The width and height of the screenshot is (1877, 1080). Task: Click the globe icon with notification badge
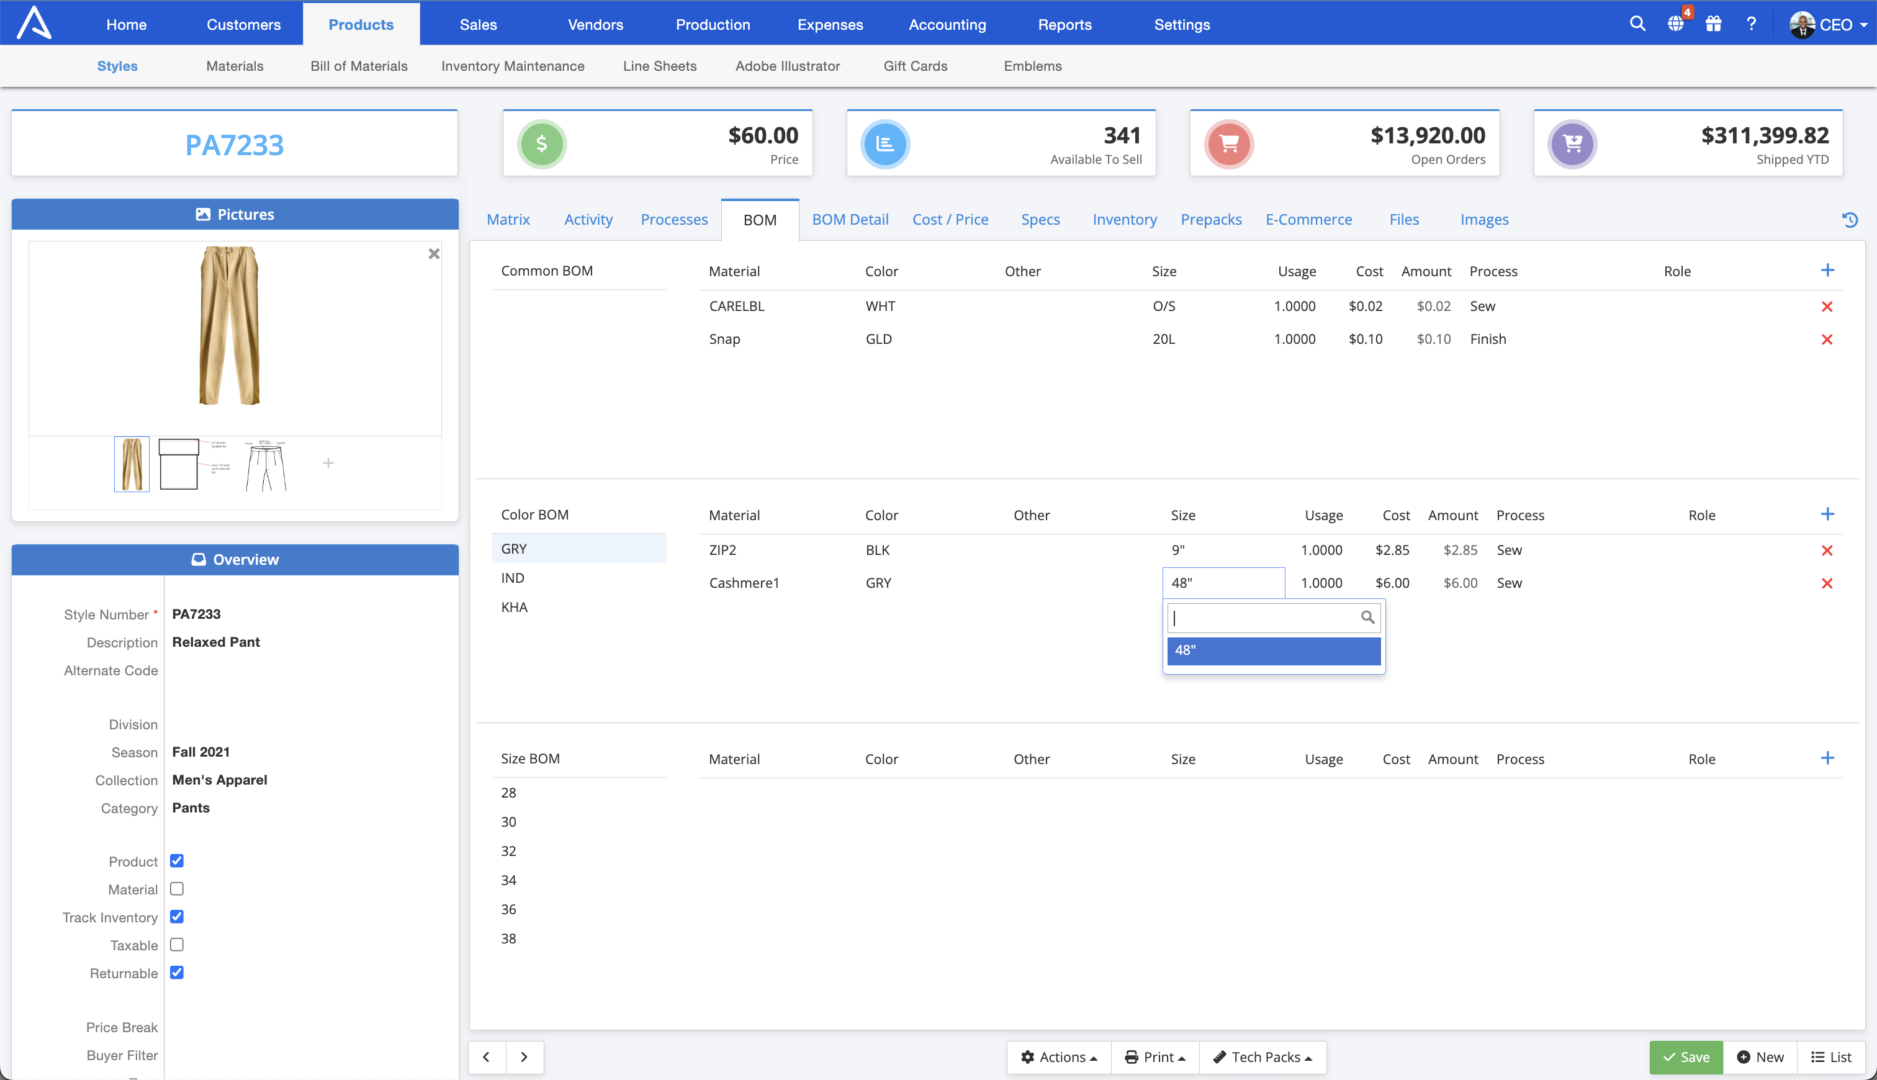[x=1675, y=23]
